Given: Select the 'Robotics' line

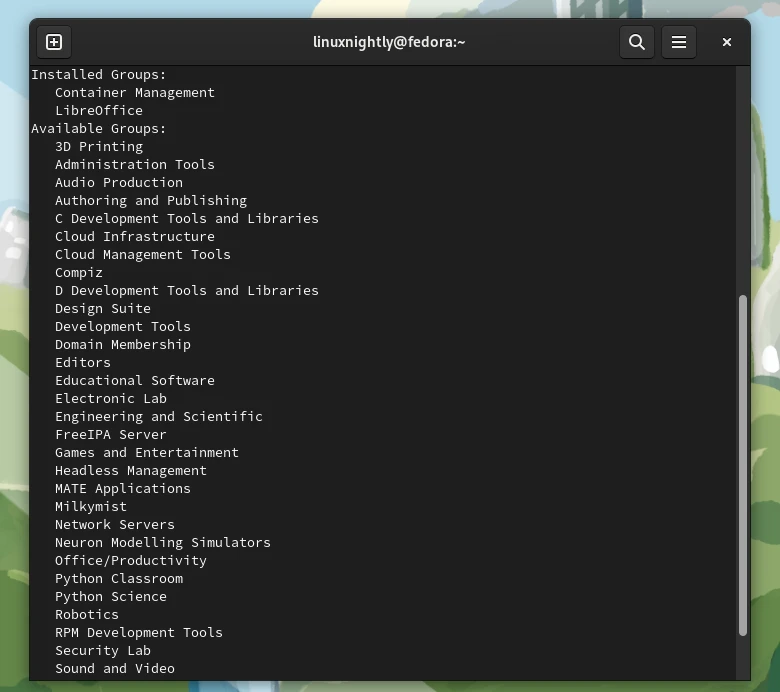Looking at the screenshot, I should (87, 614).
